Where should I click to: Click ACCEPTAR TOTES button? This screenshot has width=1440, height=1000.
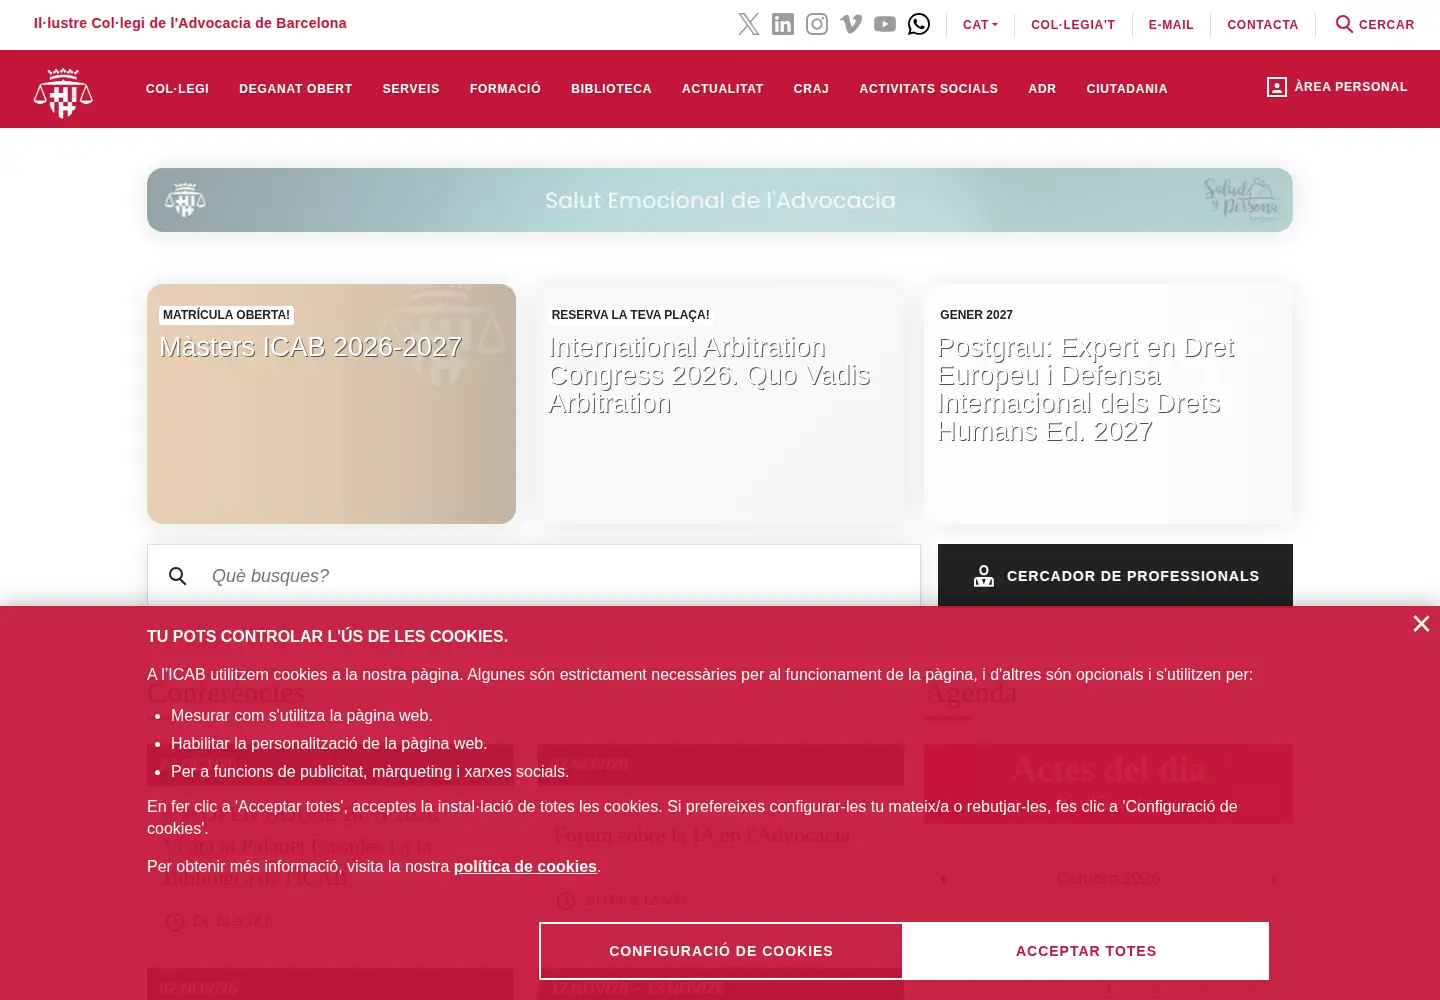[1086, 951]
